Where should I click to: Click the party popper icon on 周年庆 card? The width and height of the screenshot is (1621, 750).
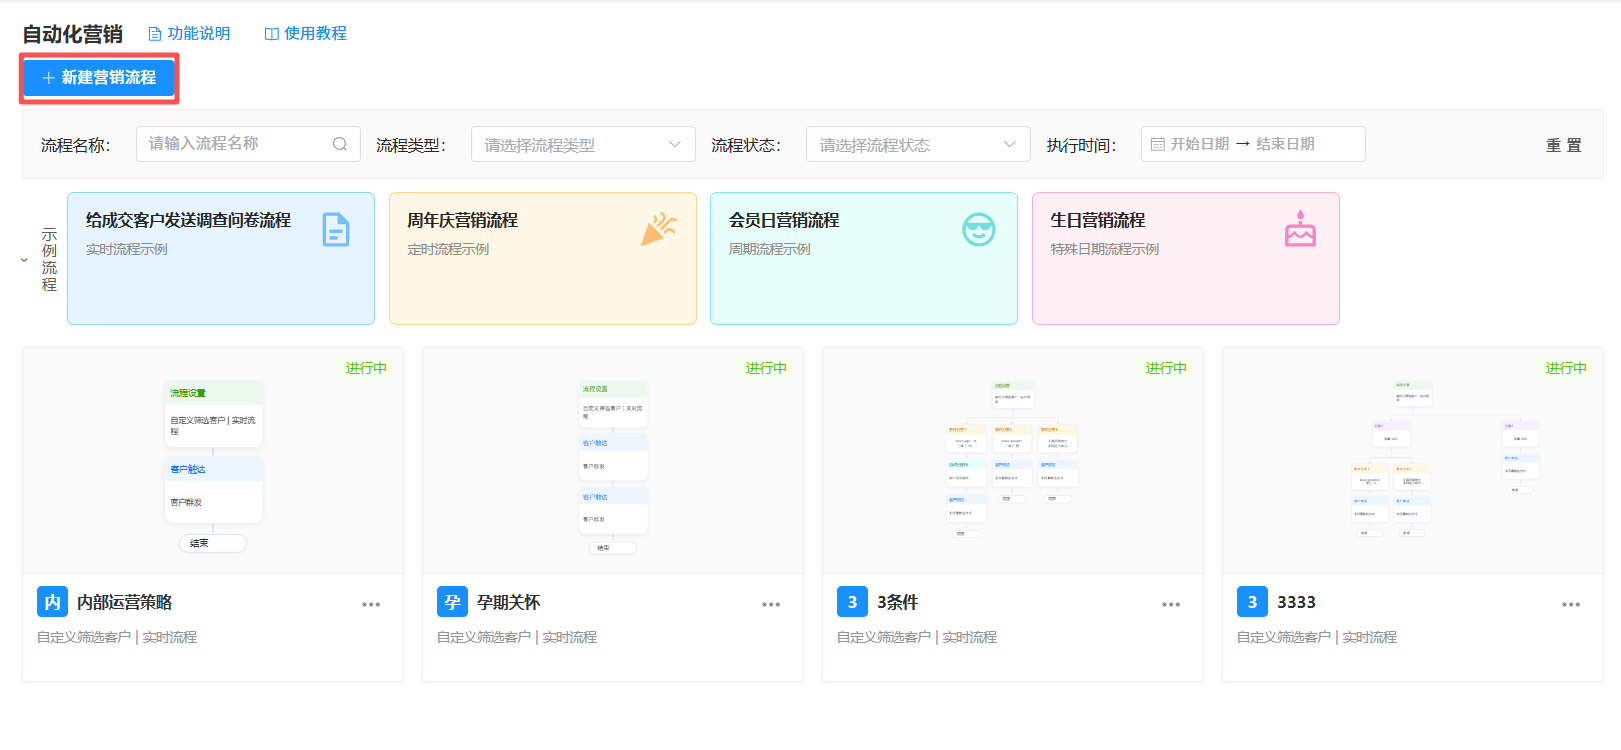pos(658,229)
